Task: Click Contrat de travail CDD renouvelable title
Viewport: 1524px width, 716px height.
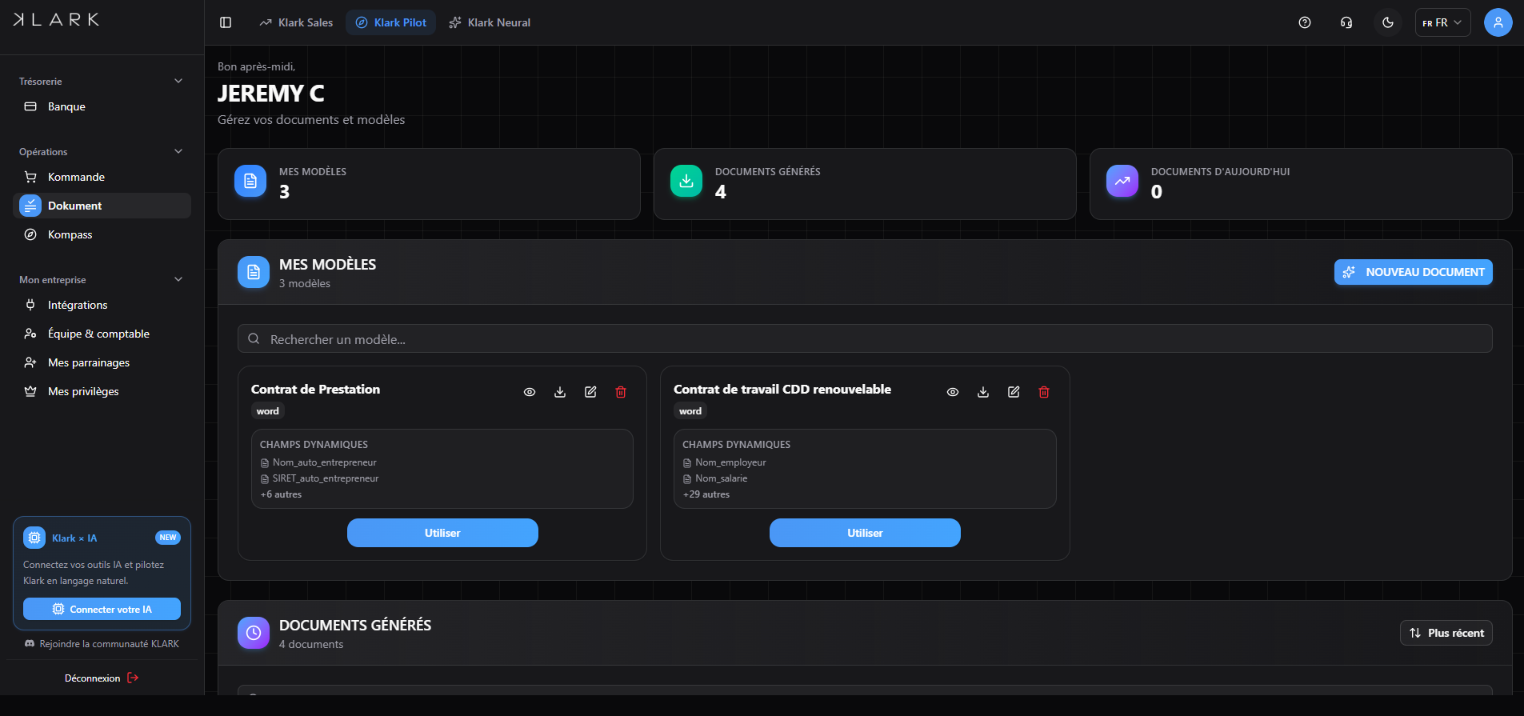Action: click(782, 389)
